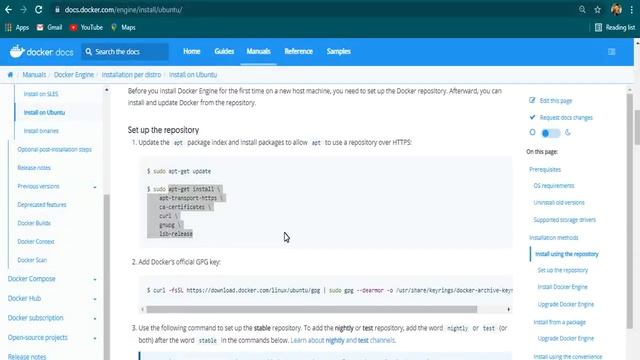Open the Gmail bookmark
Viewport: 640px width, 360px height.
coord(49,27)
